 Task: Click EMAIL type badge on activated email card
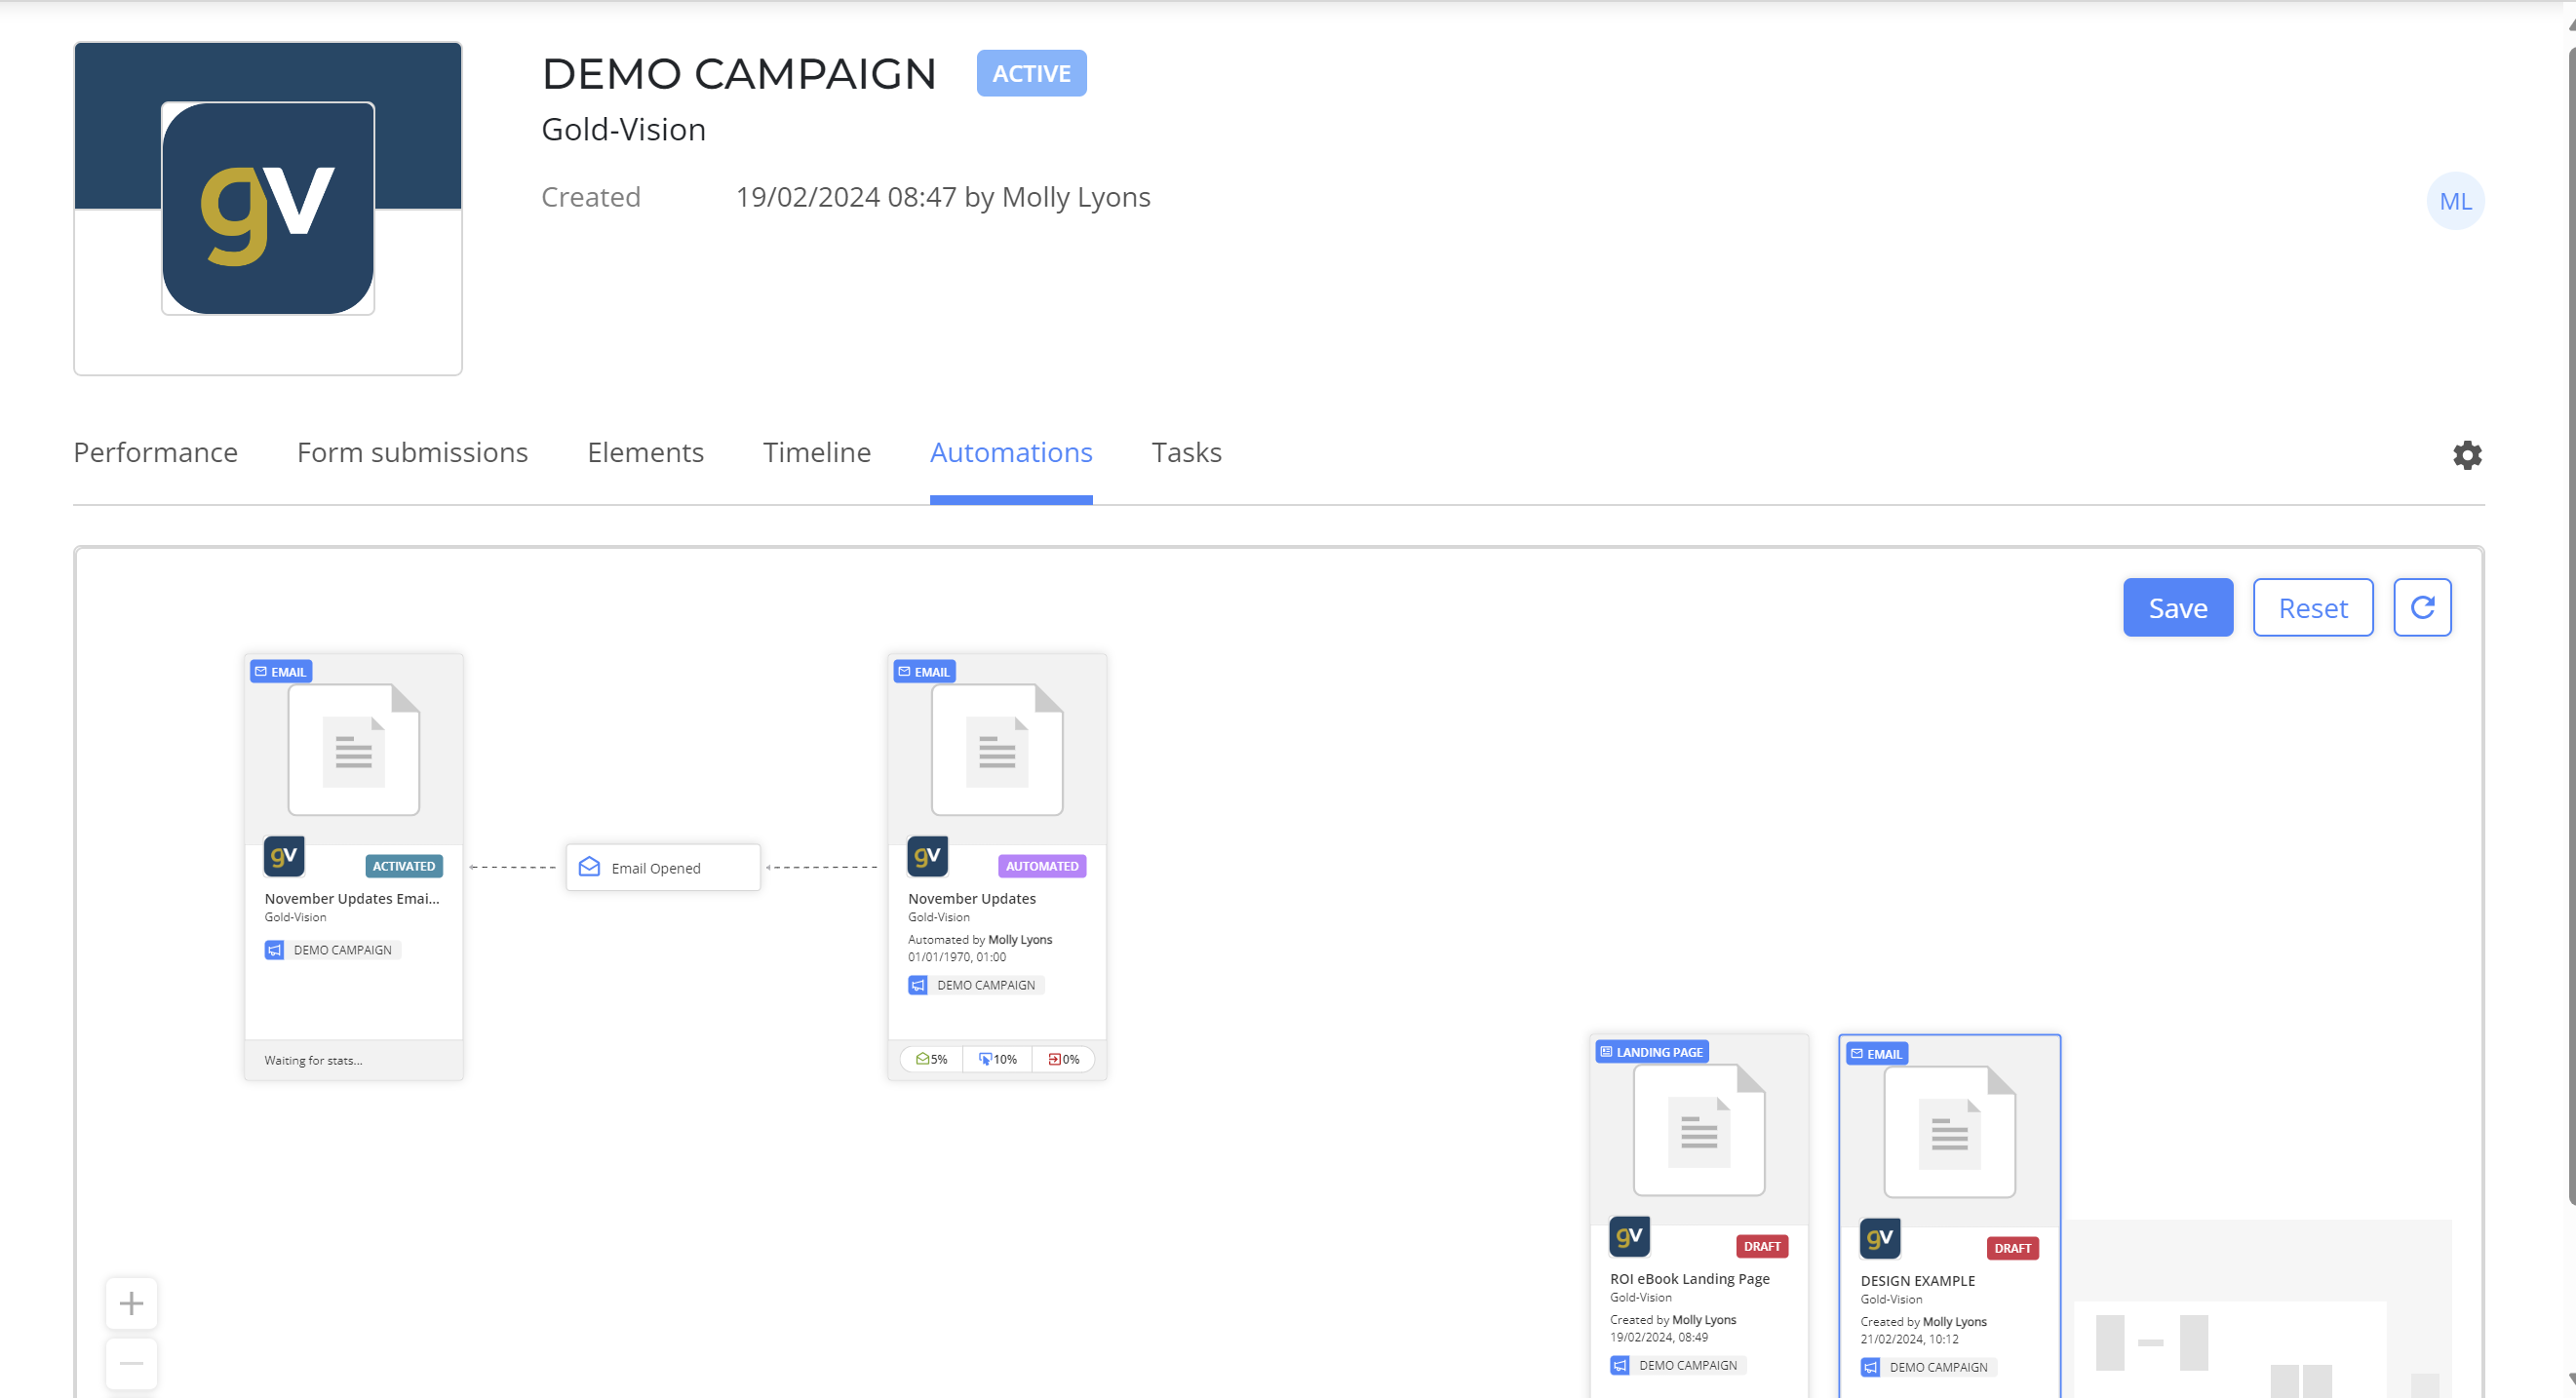pos(281,672)
